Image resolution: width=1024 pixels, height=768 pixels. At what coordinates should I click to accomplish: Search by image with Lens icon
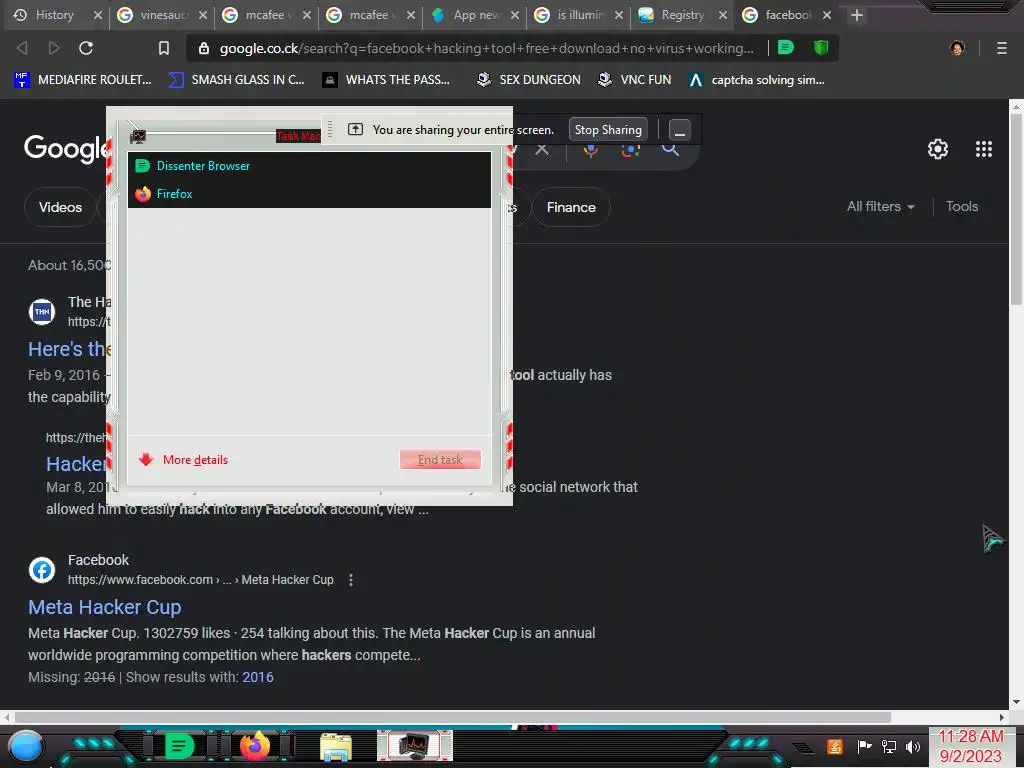point(631,150)
